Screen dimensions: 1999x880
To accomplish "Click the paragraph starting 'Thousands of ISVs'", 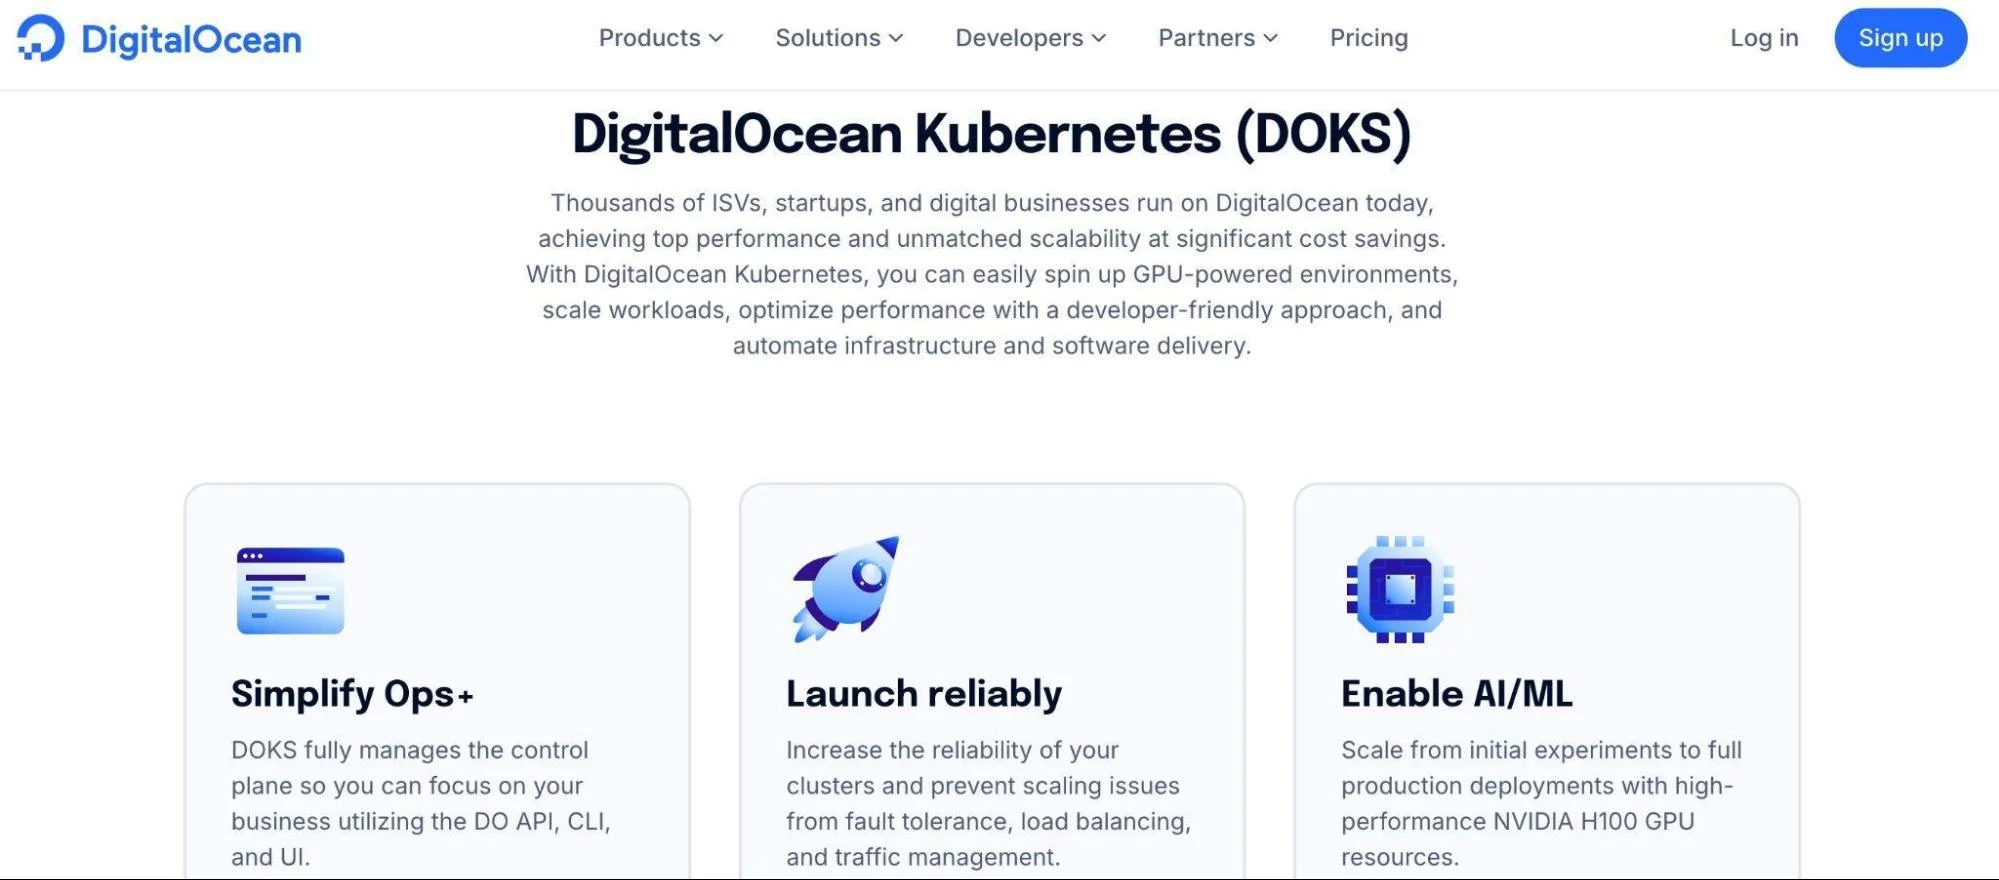I will (x=992, y=274).
